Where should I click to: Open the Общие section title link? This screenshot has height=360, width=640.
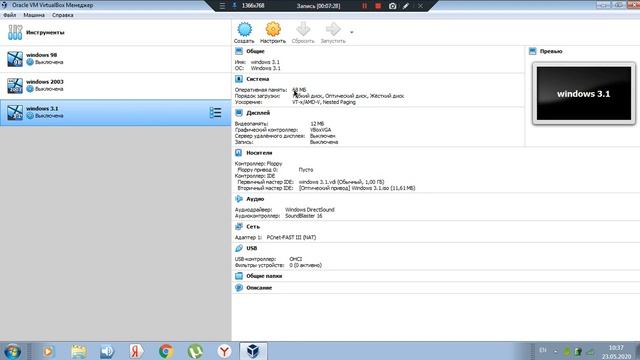click(x=255, y=51)
